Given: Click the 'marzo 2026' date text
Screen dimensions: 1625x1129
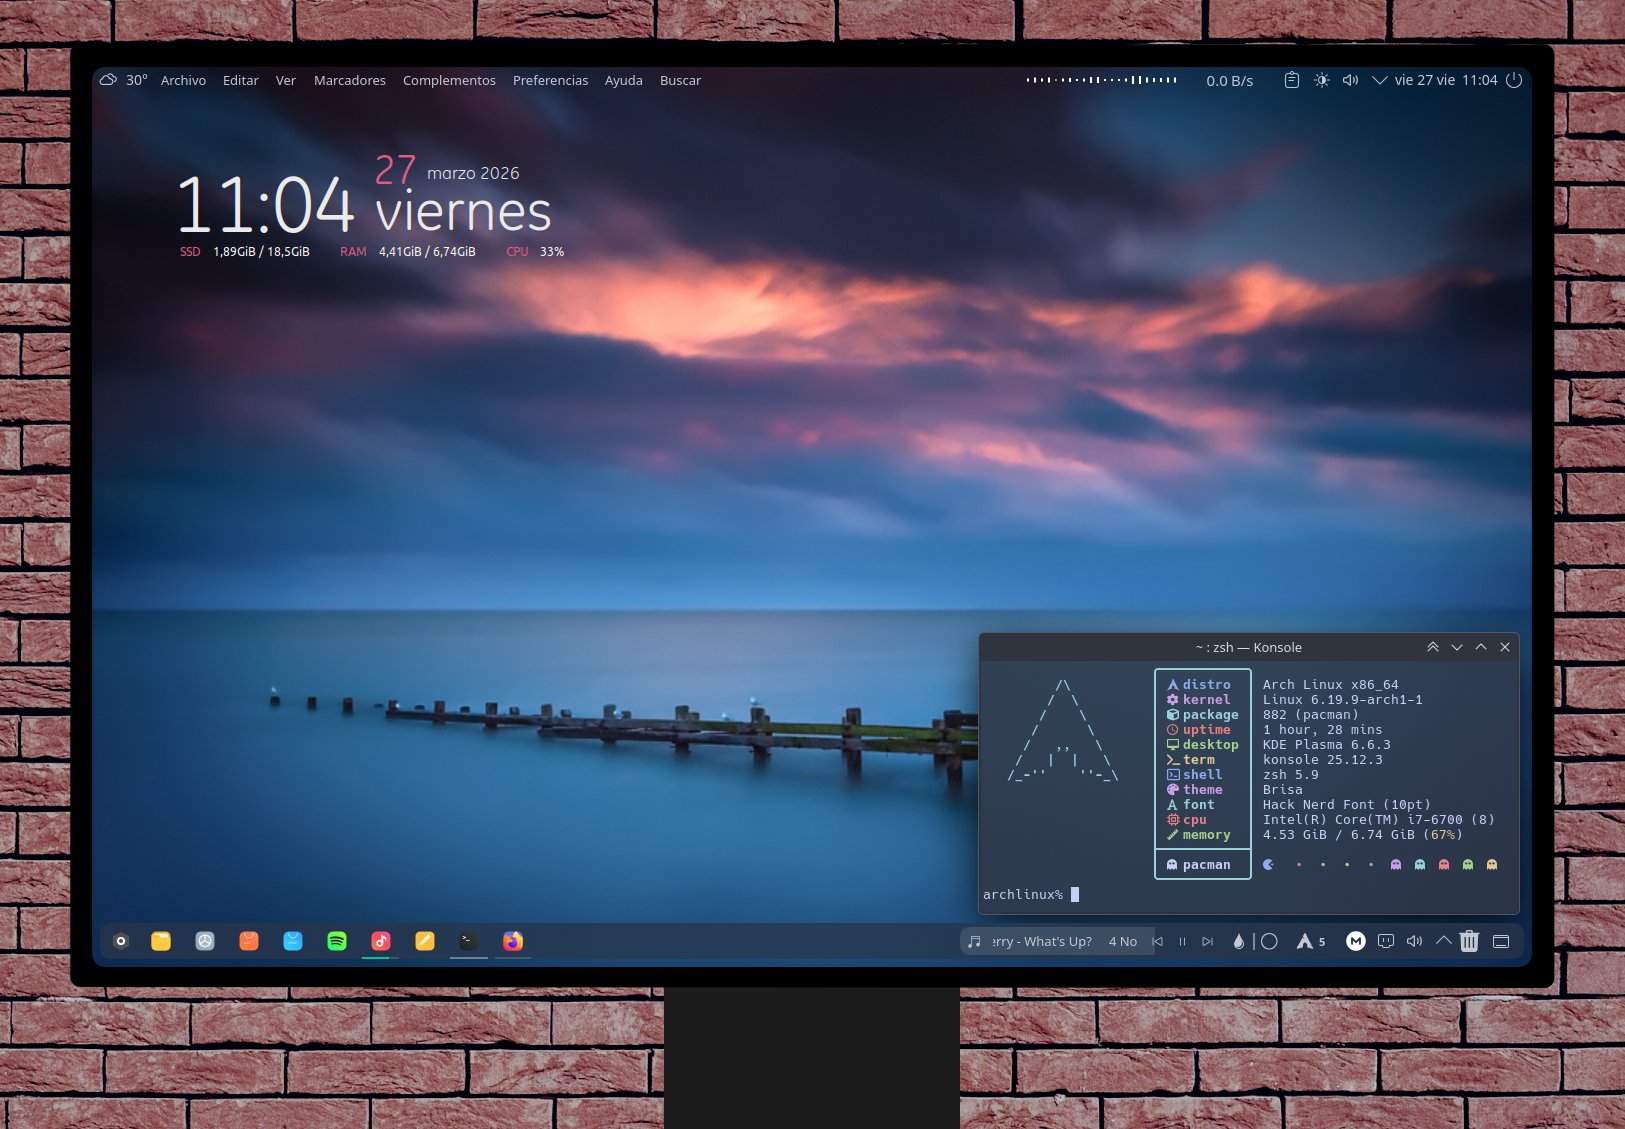Looking at the screenshot, I should click(x=473, y=173).
